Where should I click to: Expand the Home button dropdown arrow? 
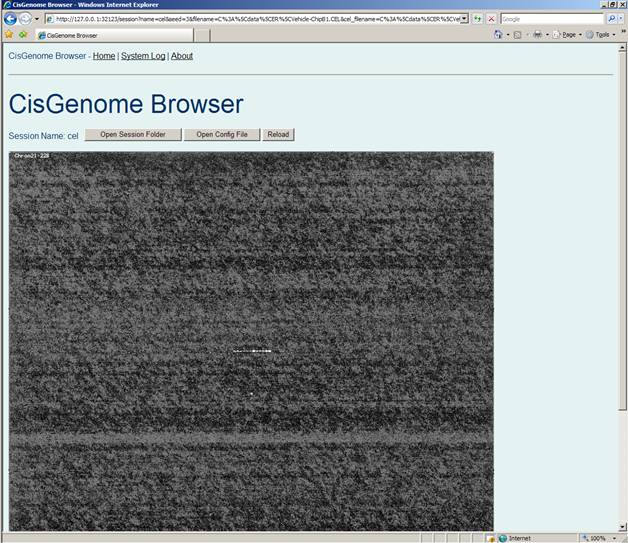click(x=508, y=35)
